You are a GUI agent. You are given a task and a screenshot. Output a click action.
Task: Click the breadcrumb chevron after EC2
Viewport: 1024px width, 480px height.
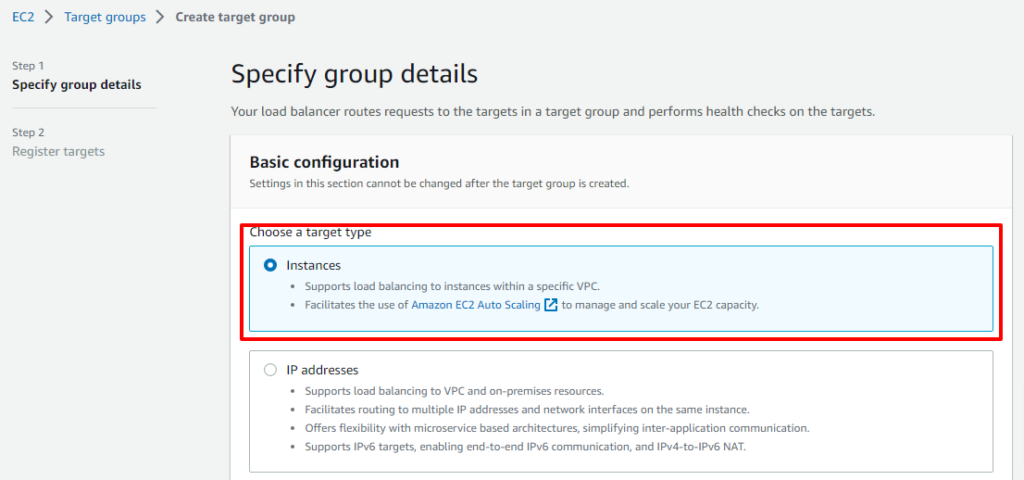tap(49, 17)
